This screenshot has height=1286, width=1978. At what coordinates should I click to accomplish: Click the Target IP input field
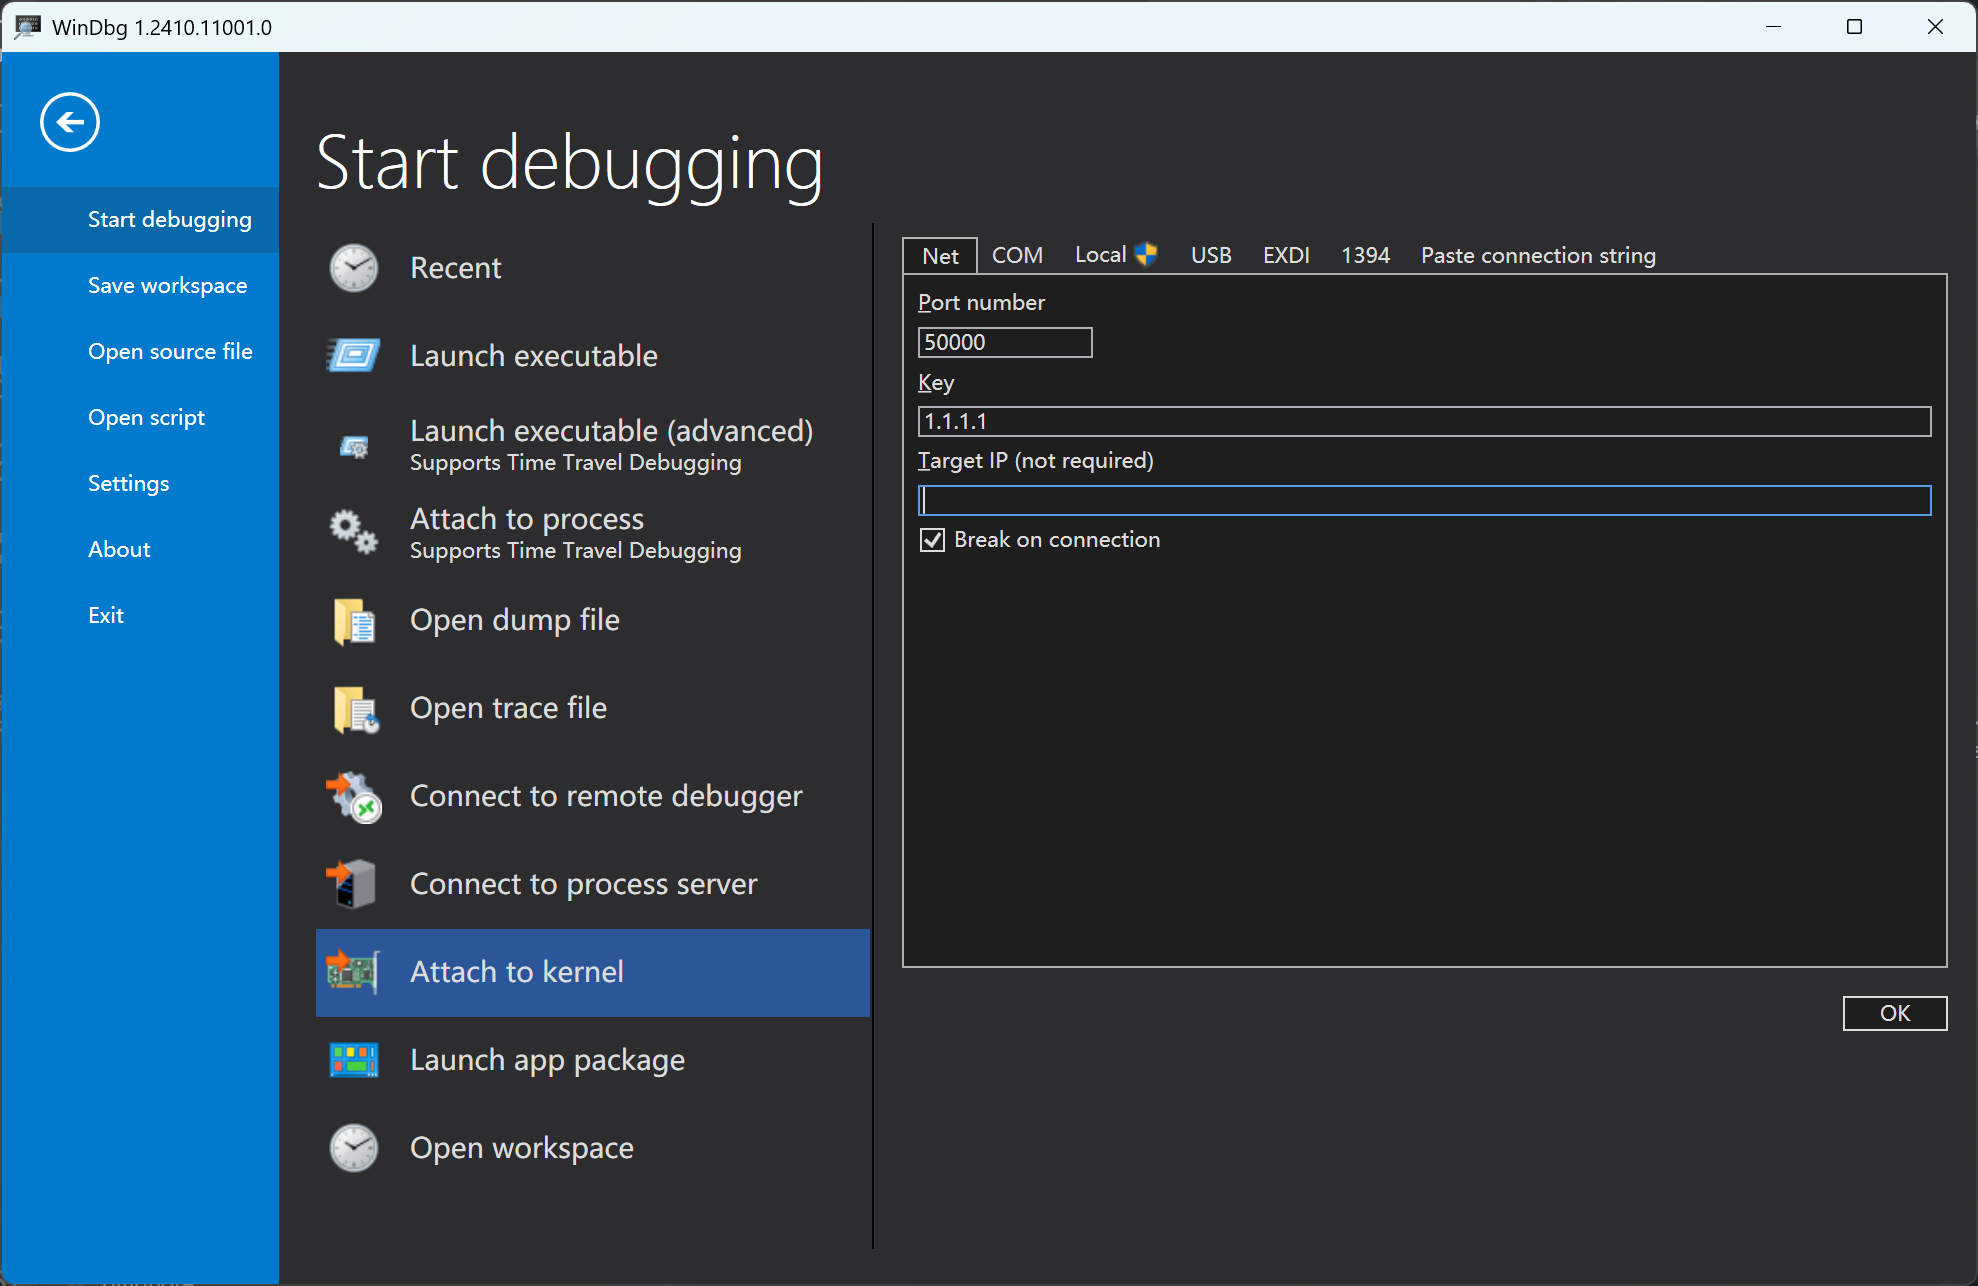[x=1424, y=500]
